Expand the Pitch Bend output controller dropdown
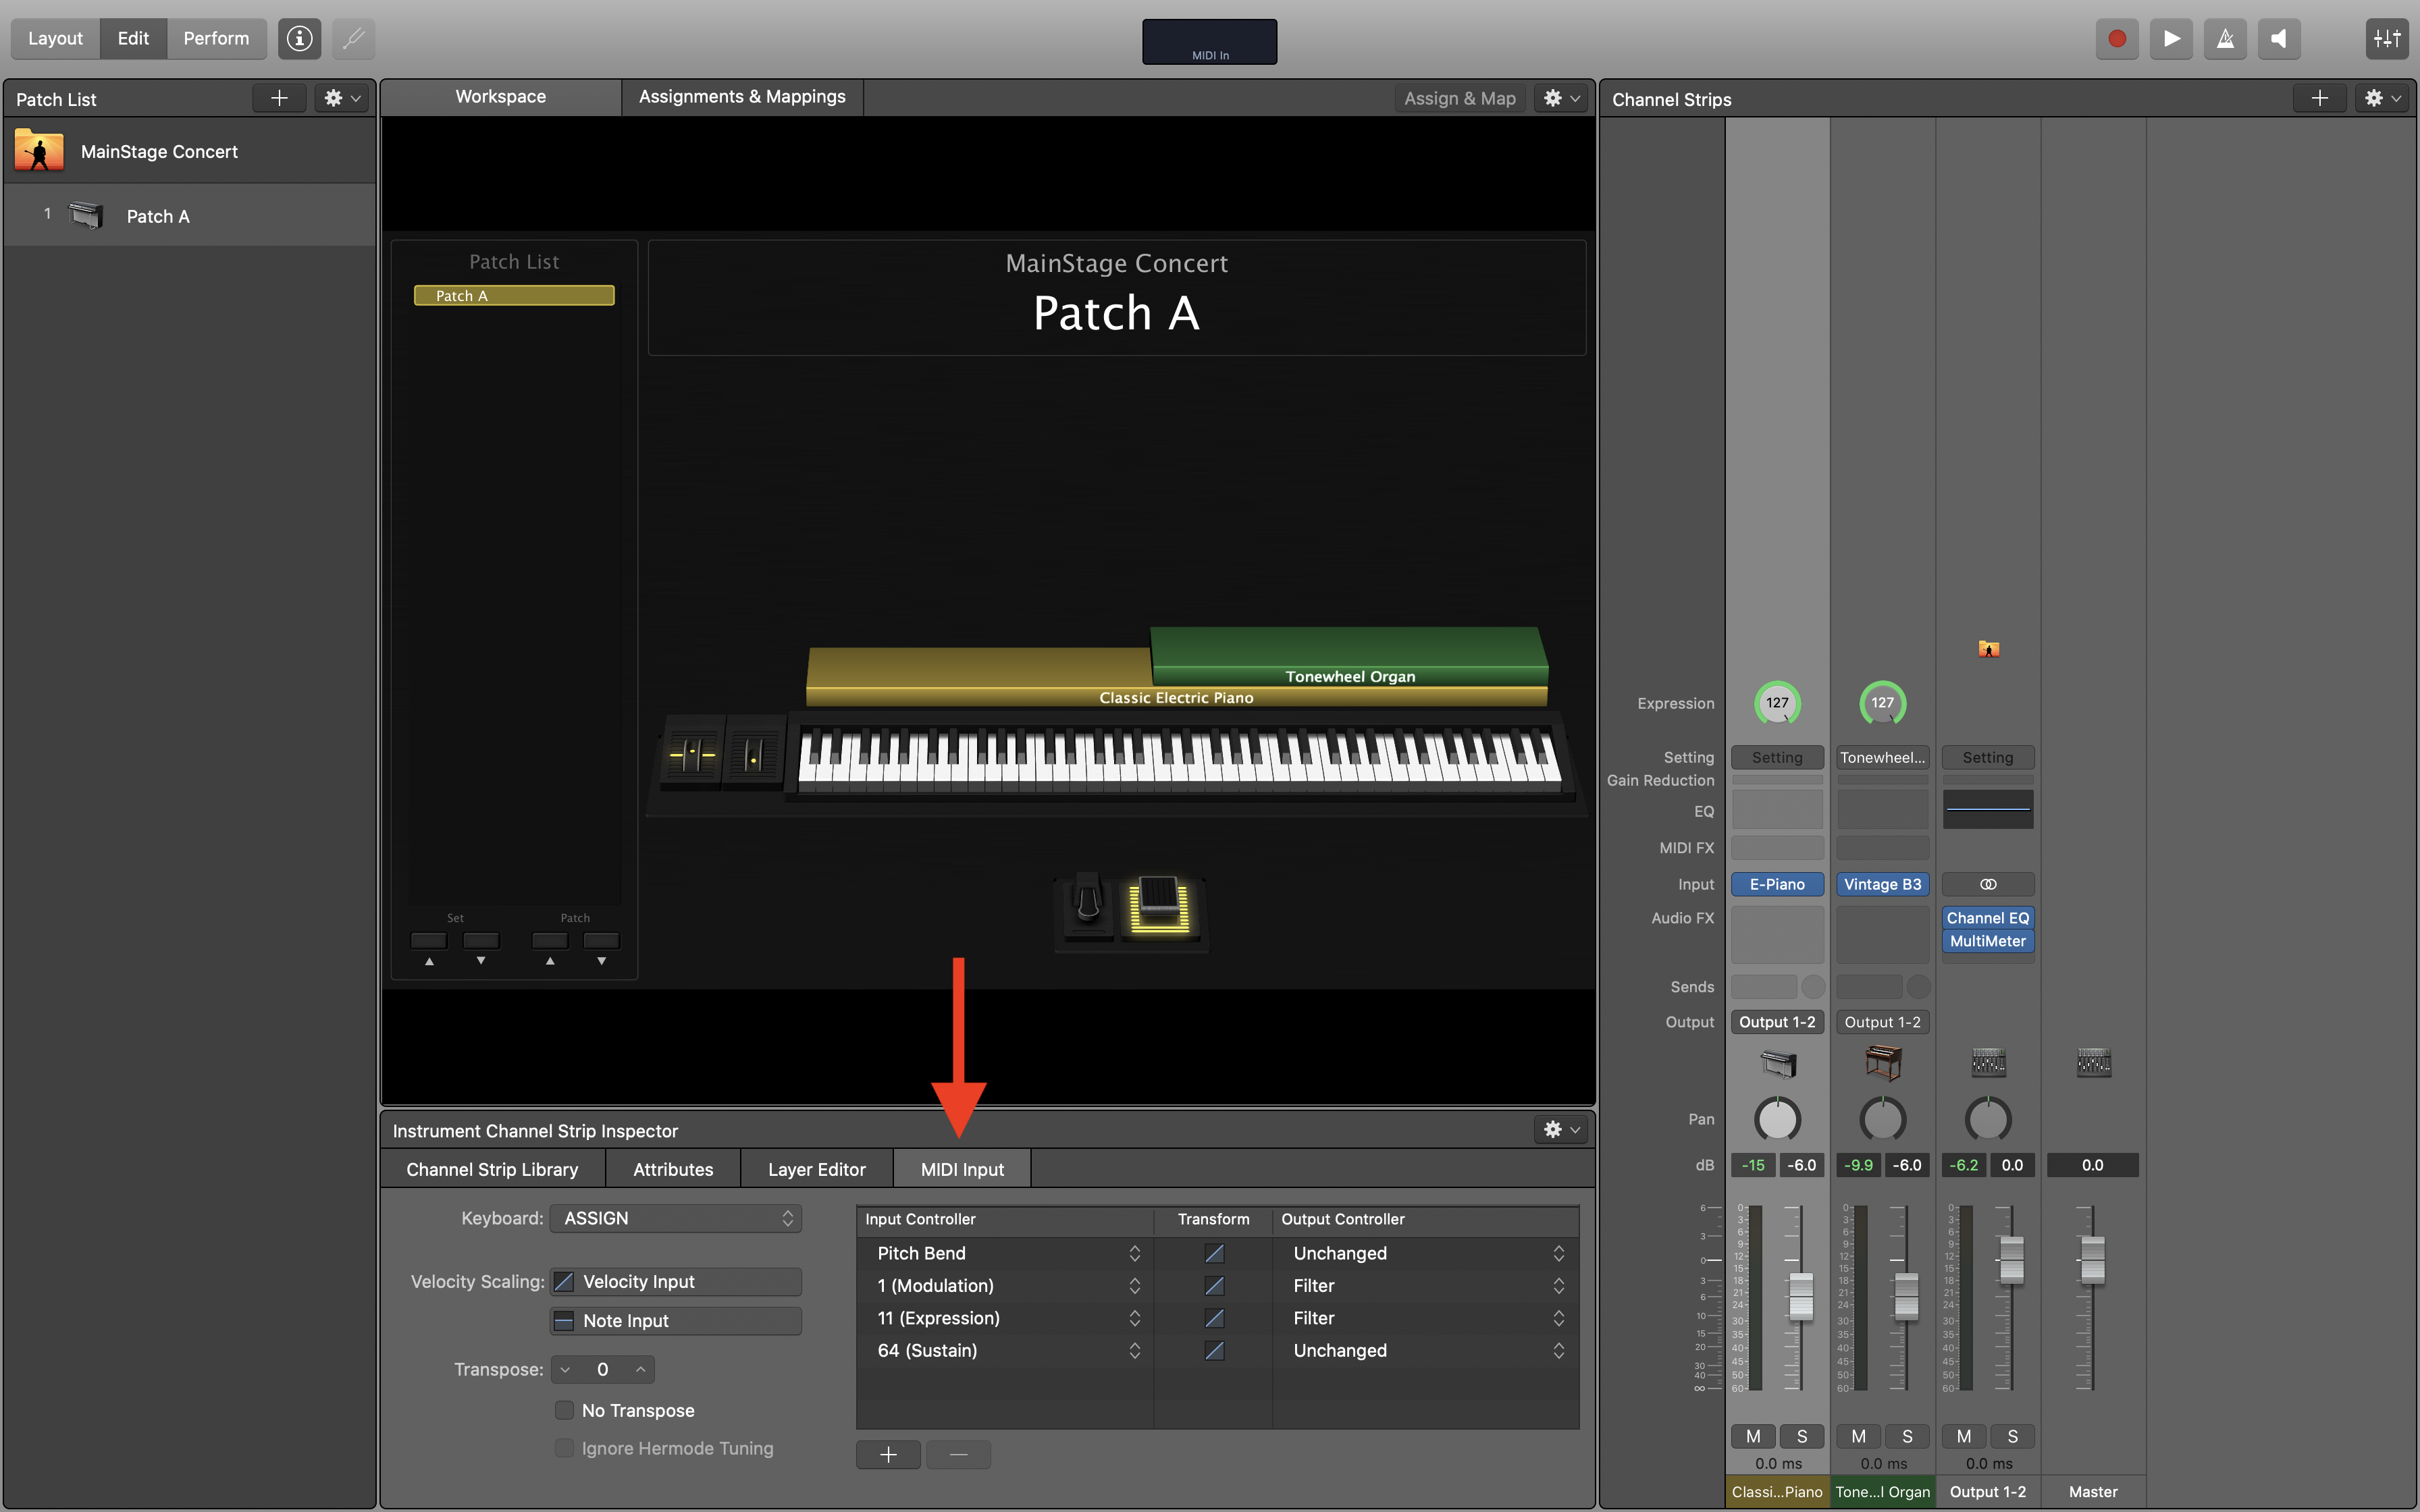This screenshot has height=1512, width=2420. coord(1556,1251)
